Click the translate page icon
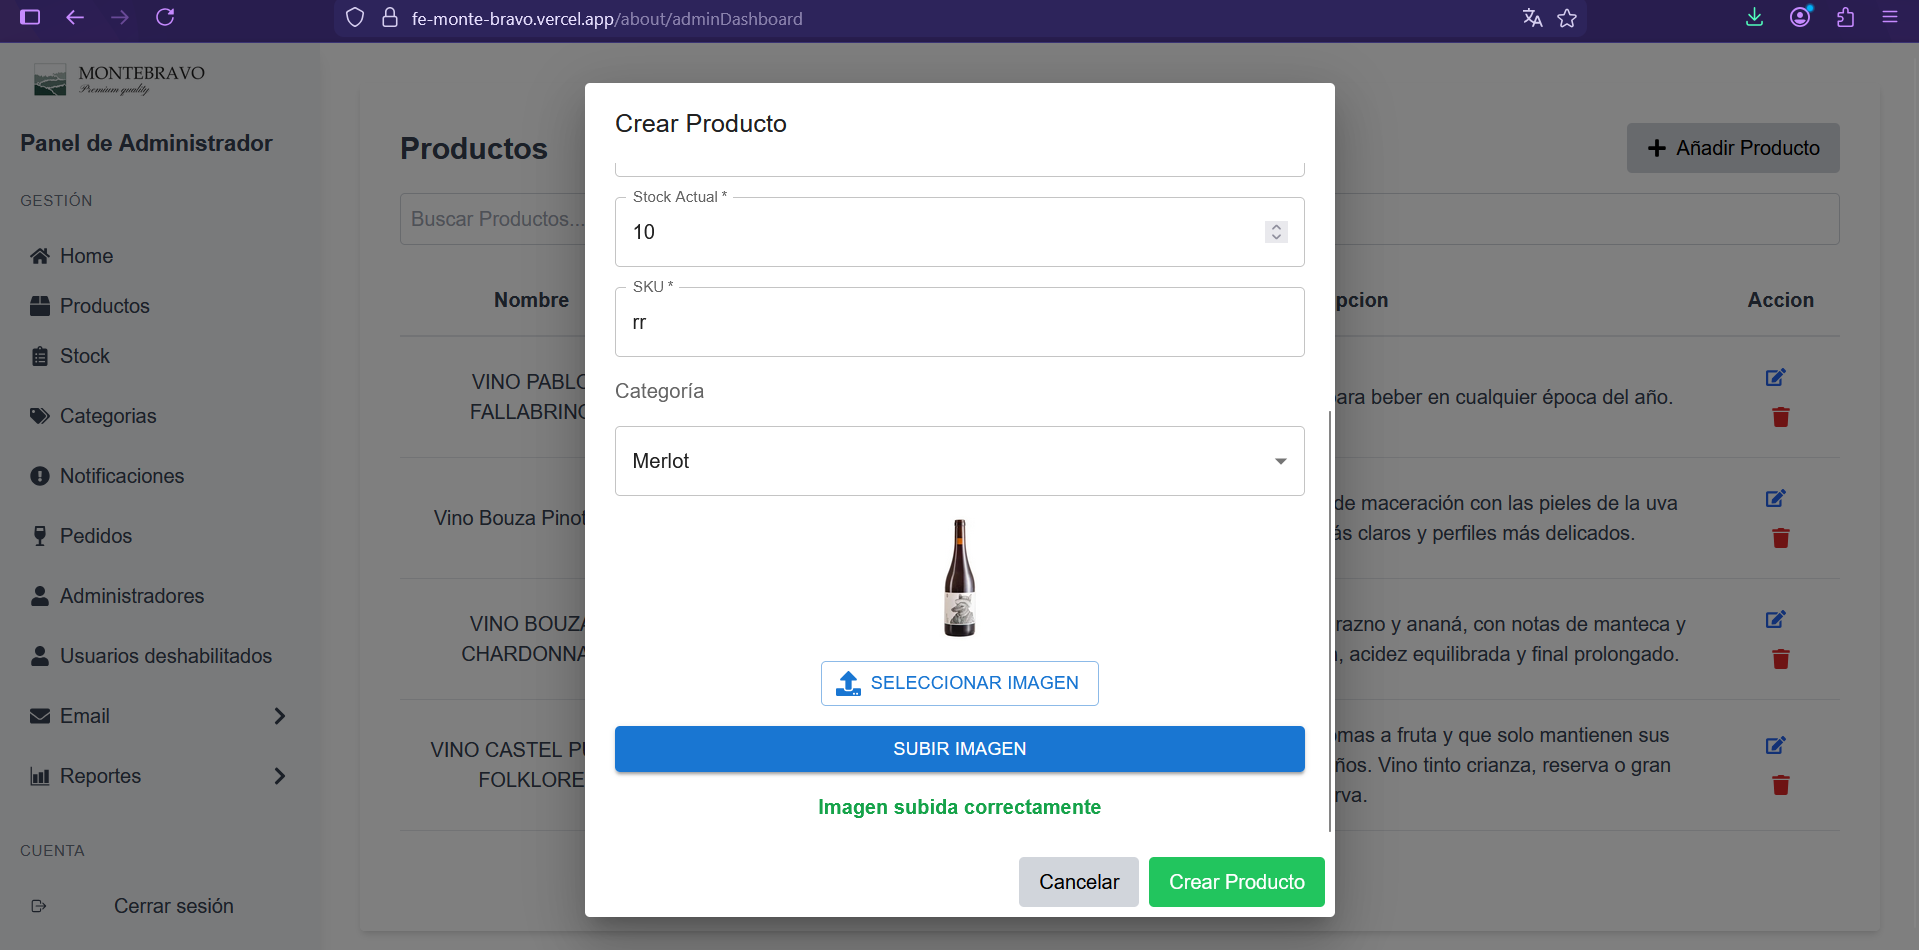 pyautogui.click(x=1532, y=18)
